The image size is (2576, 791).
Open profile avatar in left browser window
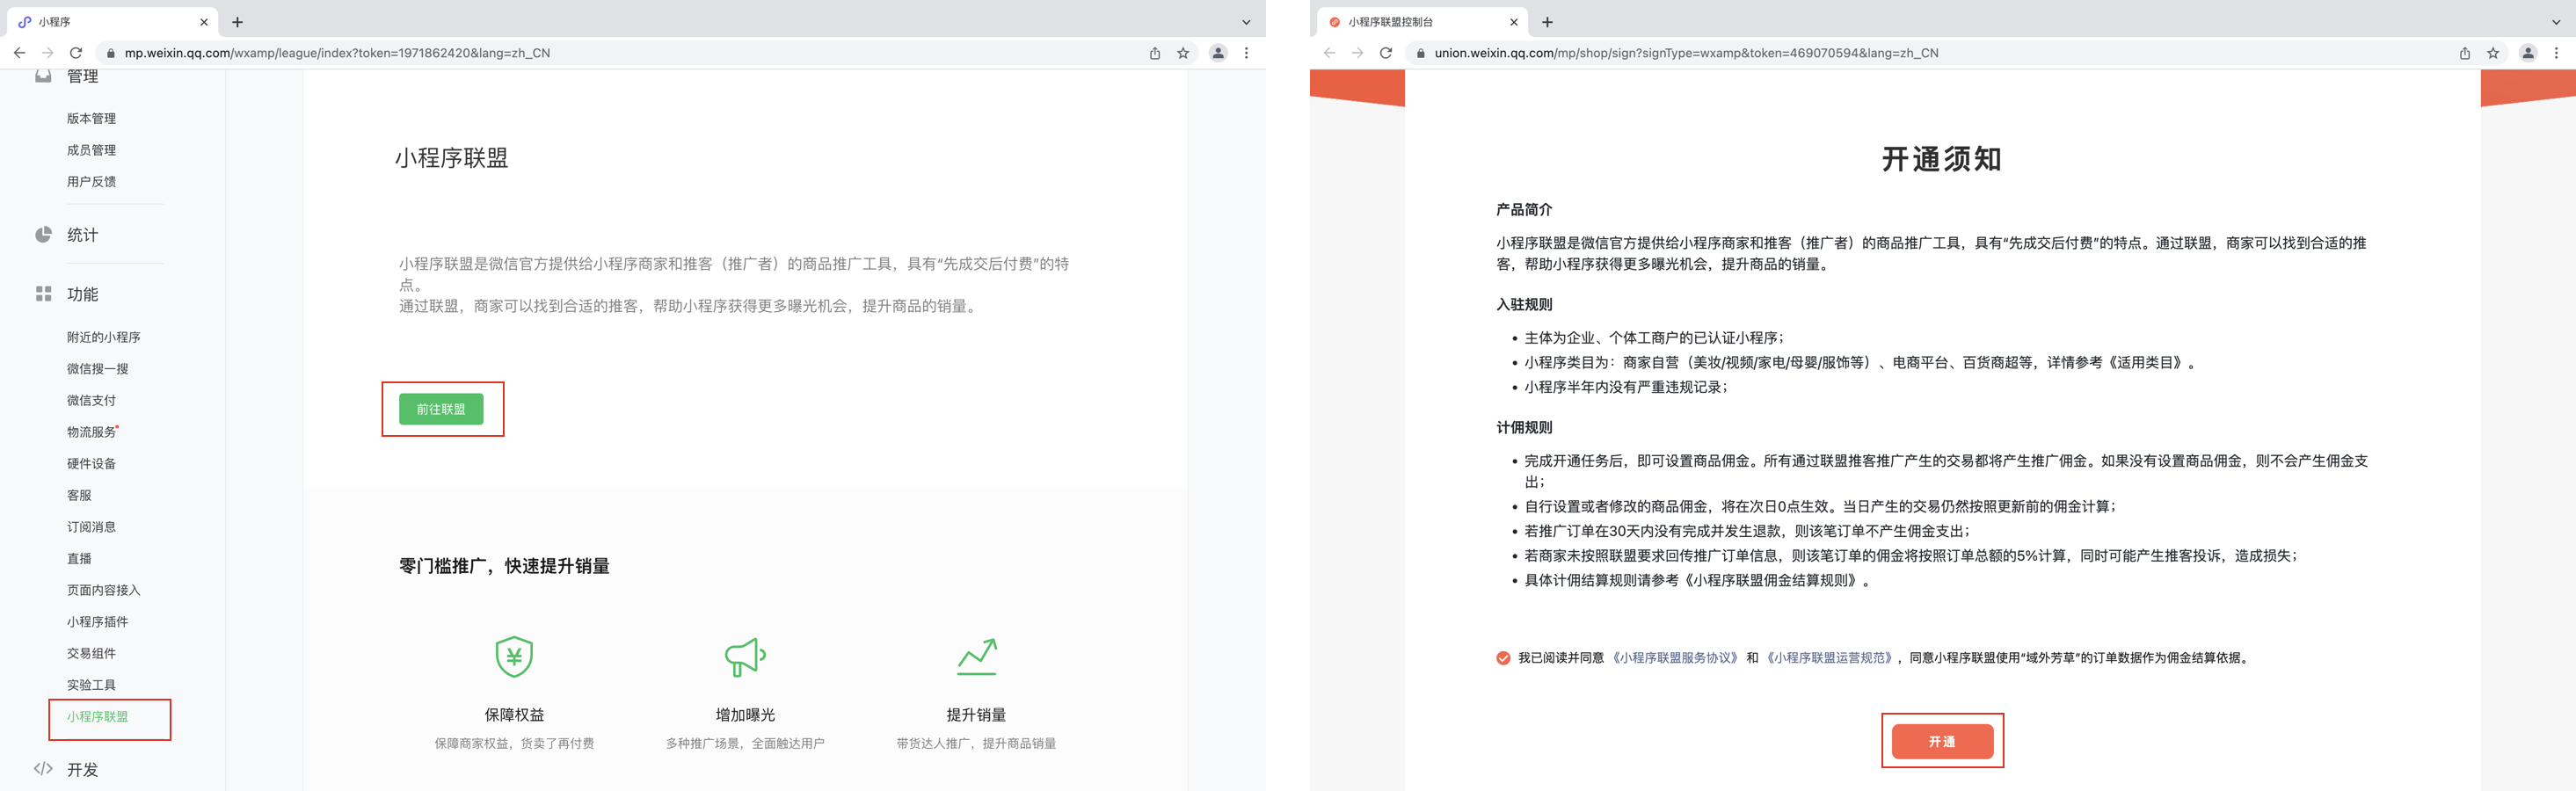click(x=1218, y=53)
